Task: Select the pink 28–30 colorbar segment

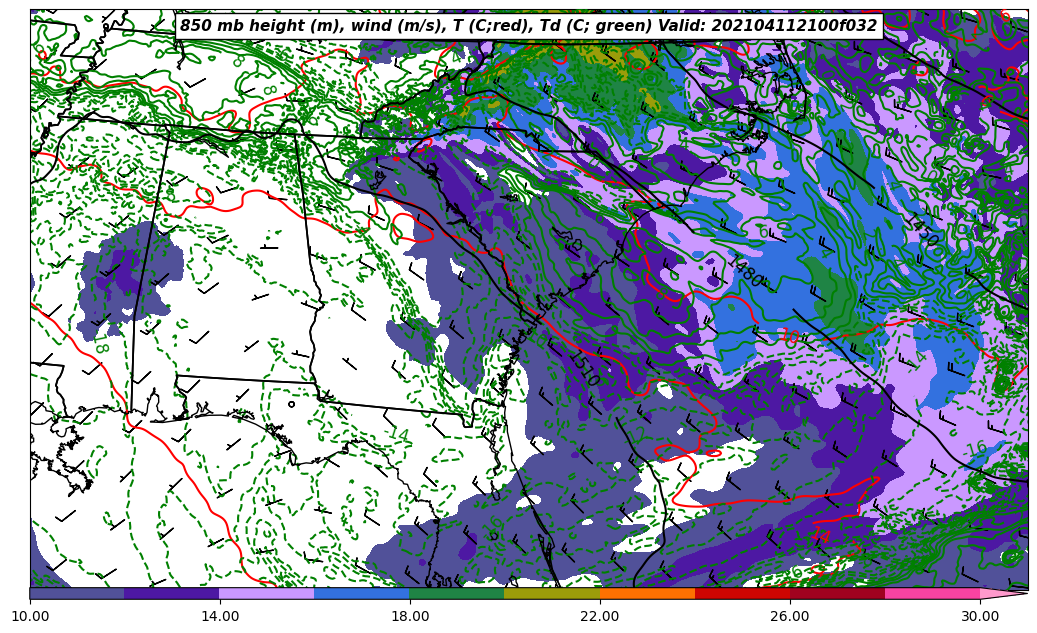Action: 933,593
